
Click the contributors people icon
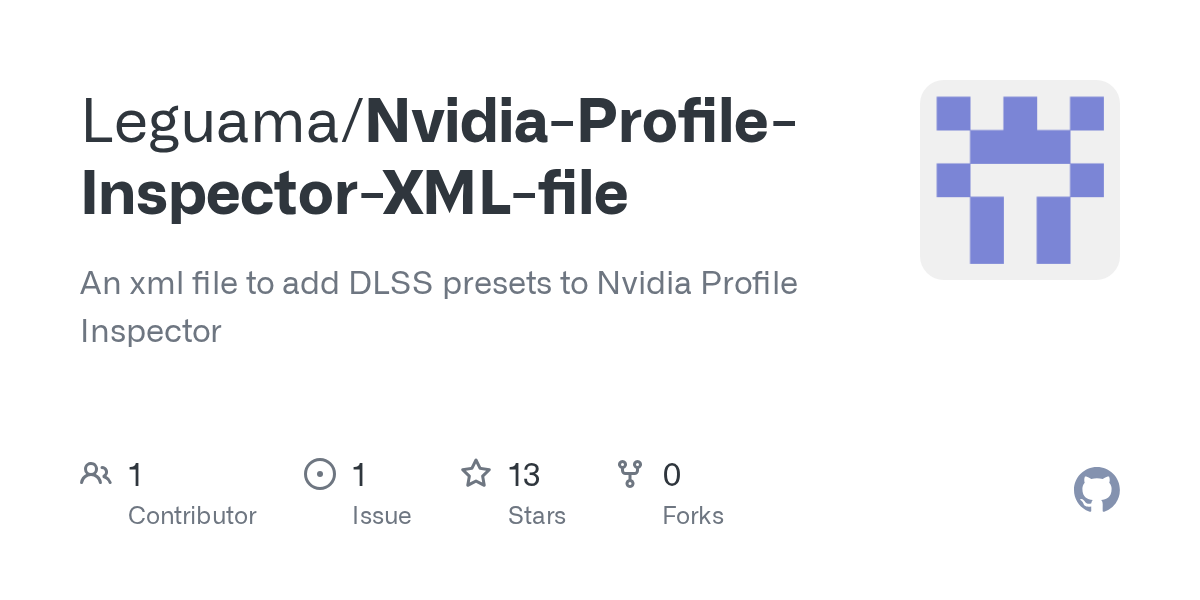96,474
